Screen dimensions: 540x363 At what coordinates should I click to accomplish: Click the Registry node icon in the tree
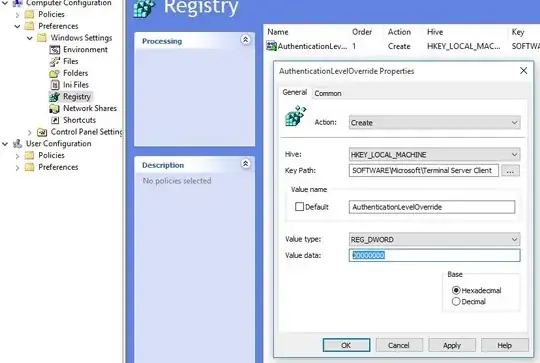[54, 97]
